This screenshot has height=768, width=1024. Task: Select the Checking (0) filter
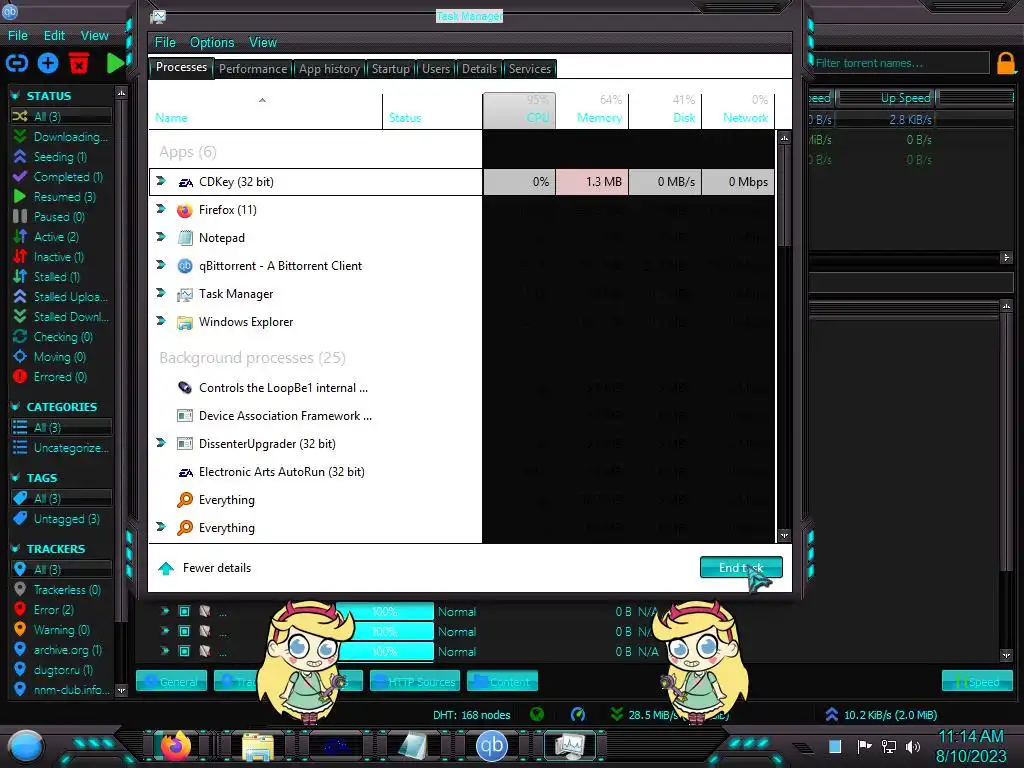61,336
